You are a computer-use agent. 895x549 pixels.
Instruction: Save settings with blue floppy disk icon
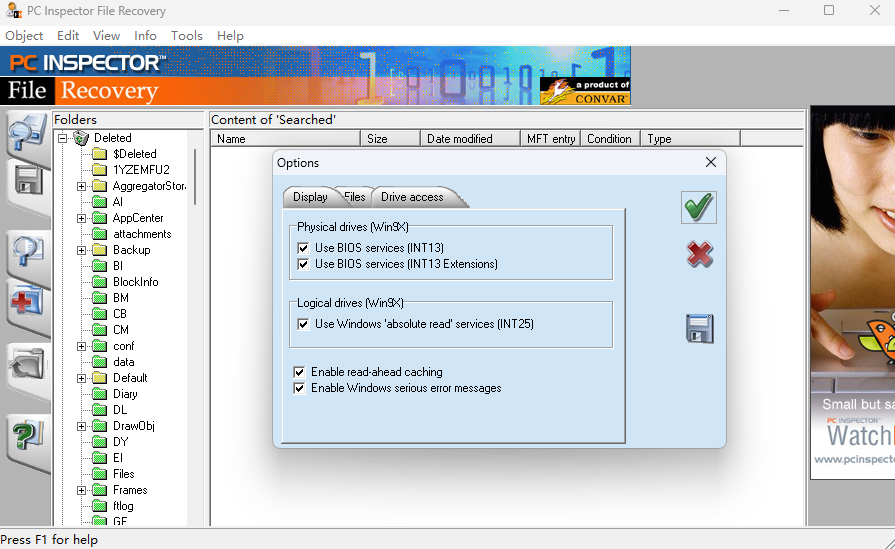coord(699,328)
